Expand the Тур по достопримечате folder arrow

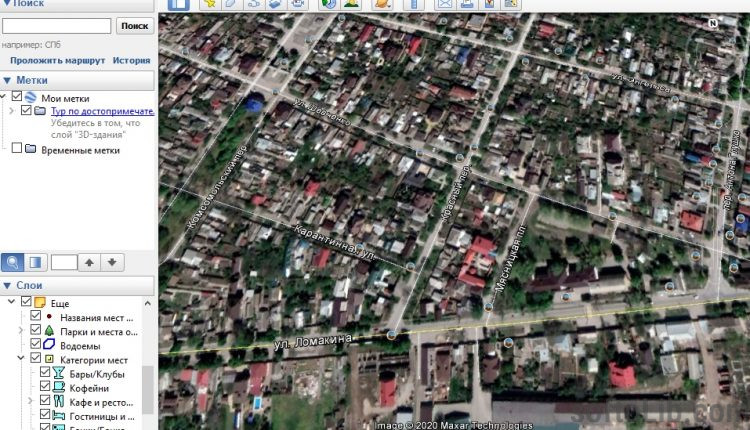tap(12, 111)
